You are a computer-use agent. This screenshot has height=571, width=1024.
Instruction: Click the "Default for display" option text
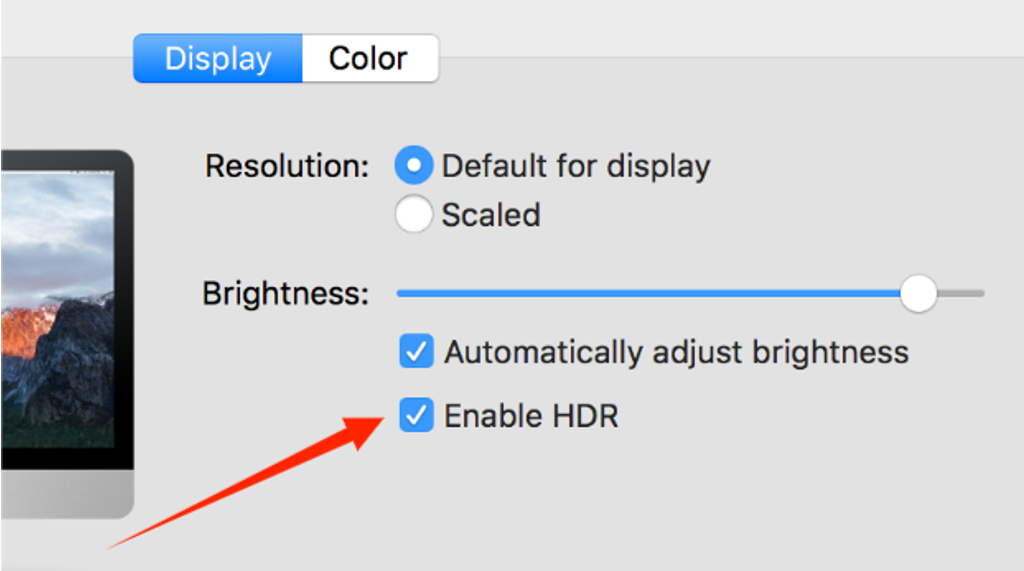click(x=576, y=167)
